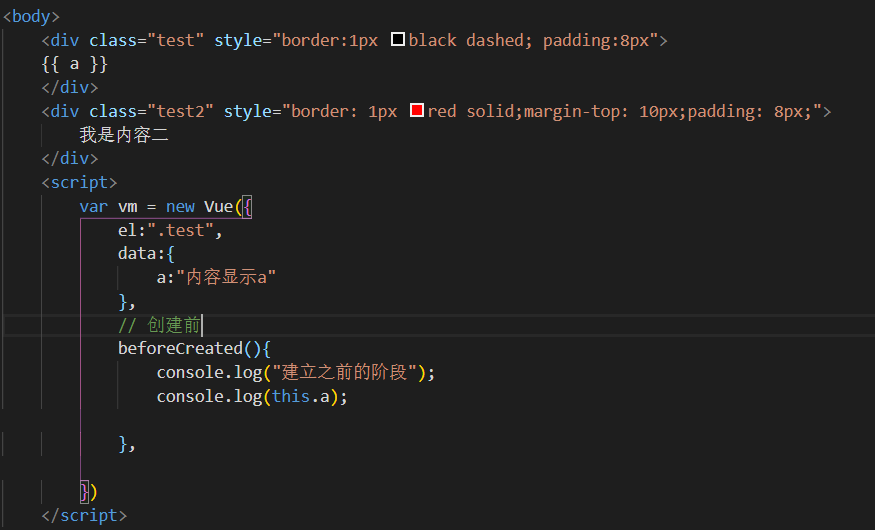
Task: Click the {{ a }} template expression
Action: click(74, 64)
